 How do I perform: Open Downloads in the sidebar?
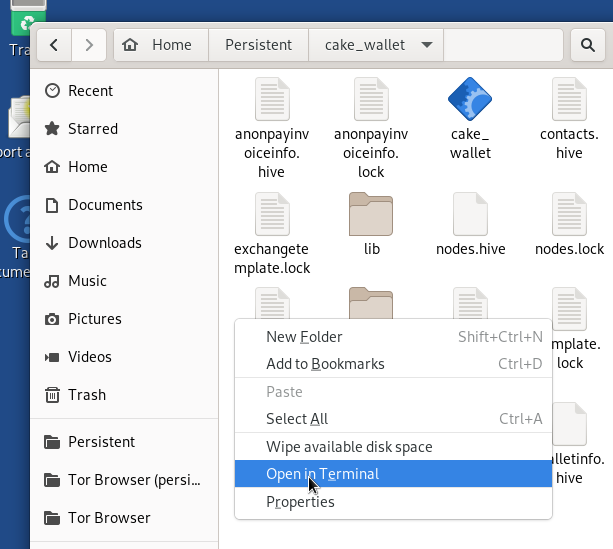pyautogui.click(x=104, y=243)
